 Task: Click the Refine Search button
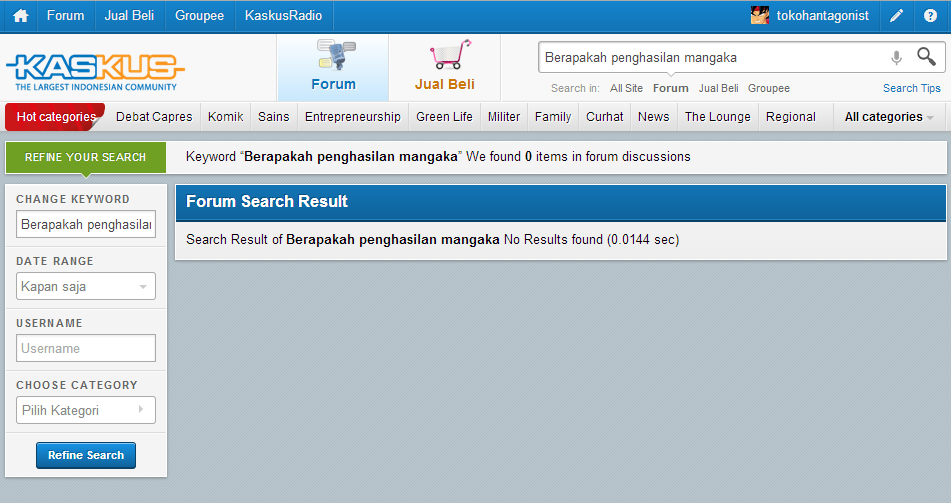(x=86, y=455)
